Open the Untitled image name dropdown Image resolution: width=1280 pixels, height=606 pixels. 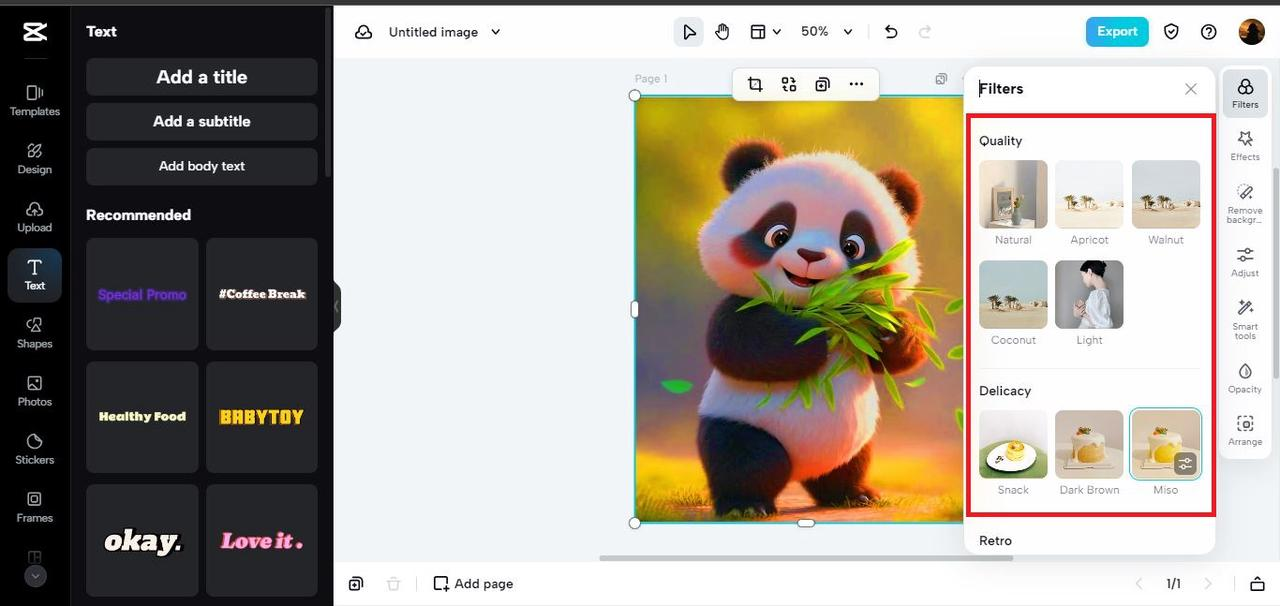[445, 32]
